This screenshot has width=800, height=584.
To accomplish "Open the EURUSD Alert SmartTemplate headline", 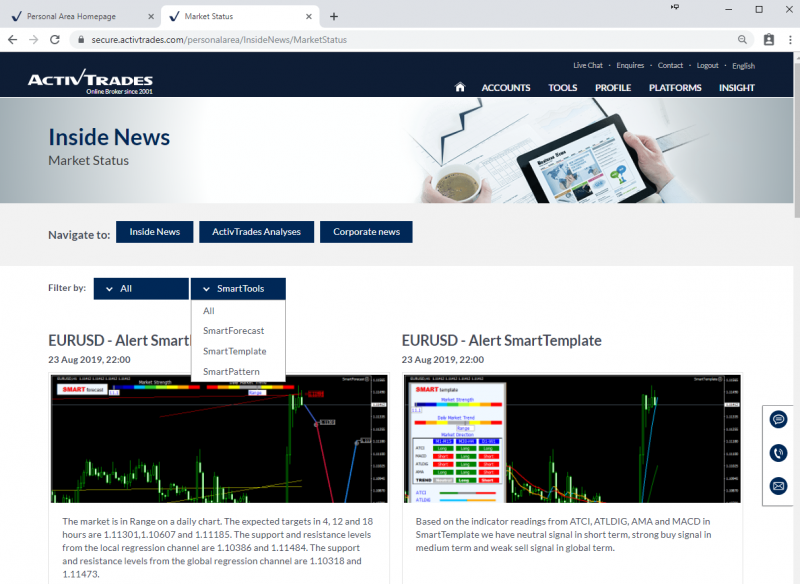I will point(502,340).
